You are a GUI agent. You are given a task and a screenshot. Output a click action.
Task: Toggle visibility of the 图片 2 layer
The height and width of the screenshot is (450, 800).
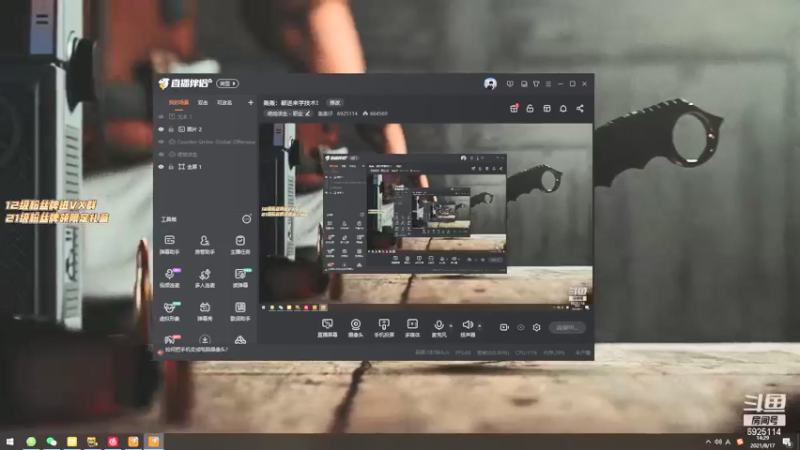[x=161, y=129]
